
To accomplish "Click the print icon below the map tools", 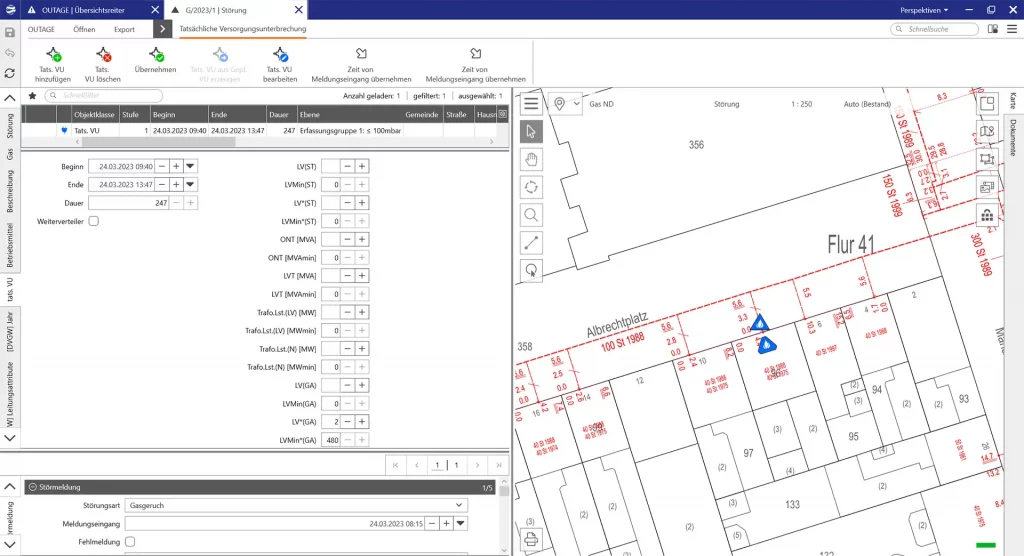I will point(531,540).
